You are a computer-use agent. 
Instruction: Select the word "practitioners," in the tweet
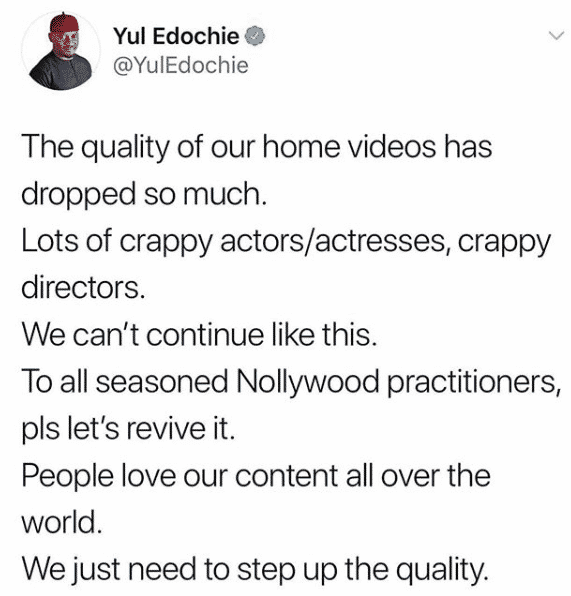[473, 383]
